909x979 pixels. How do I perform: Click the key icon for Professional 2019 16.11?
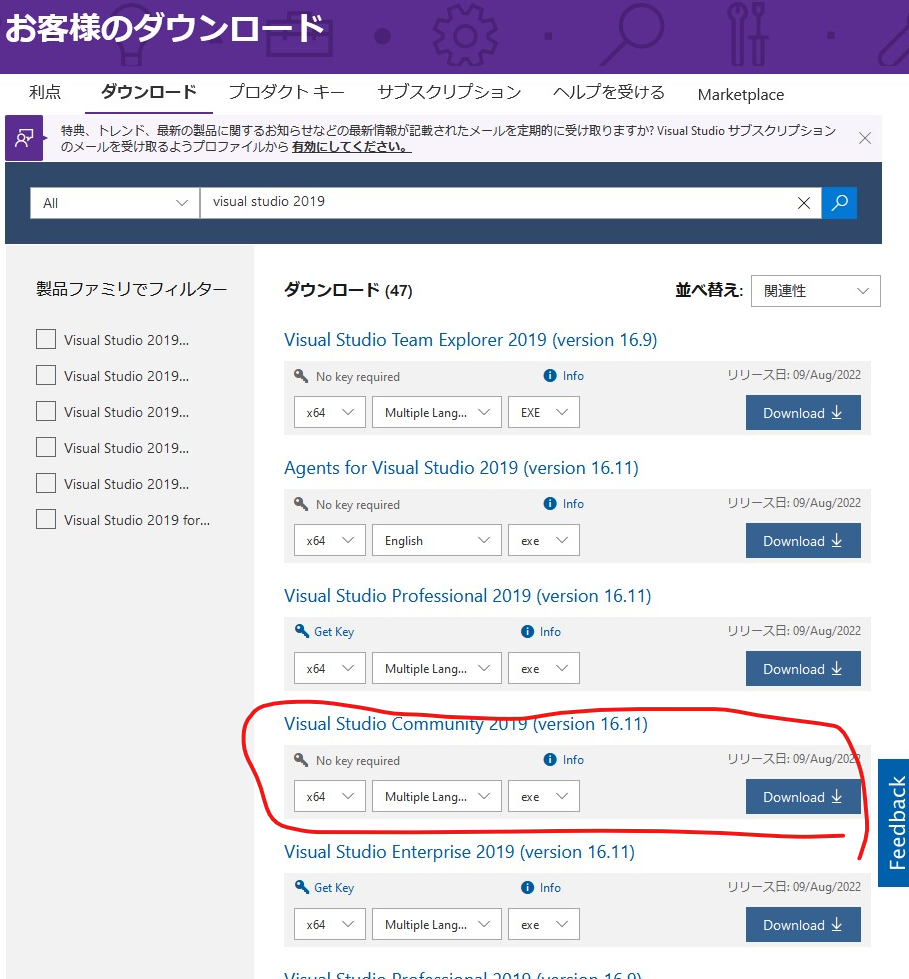[302, 631]
